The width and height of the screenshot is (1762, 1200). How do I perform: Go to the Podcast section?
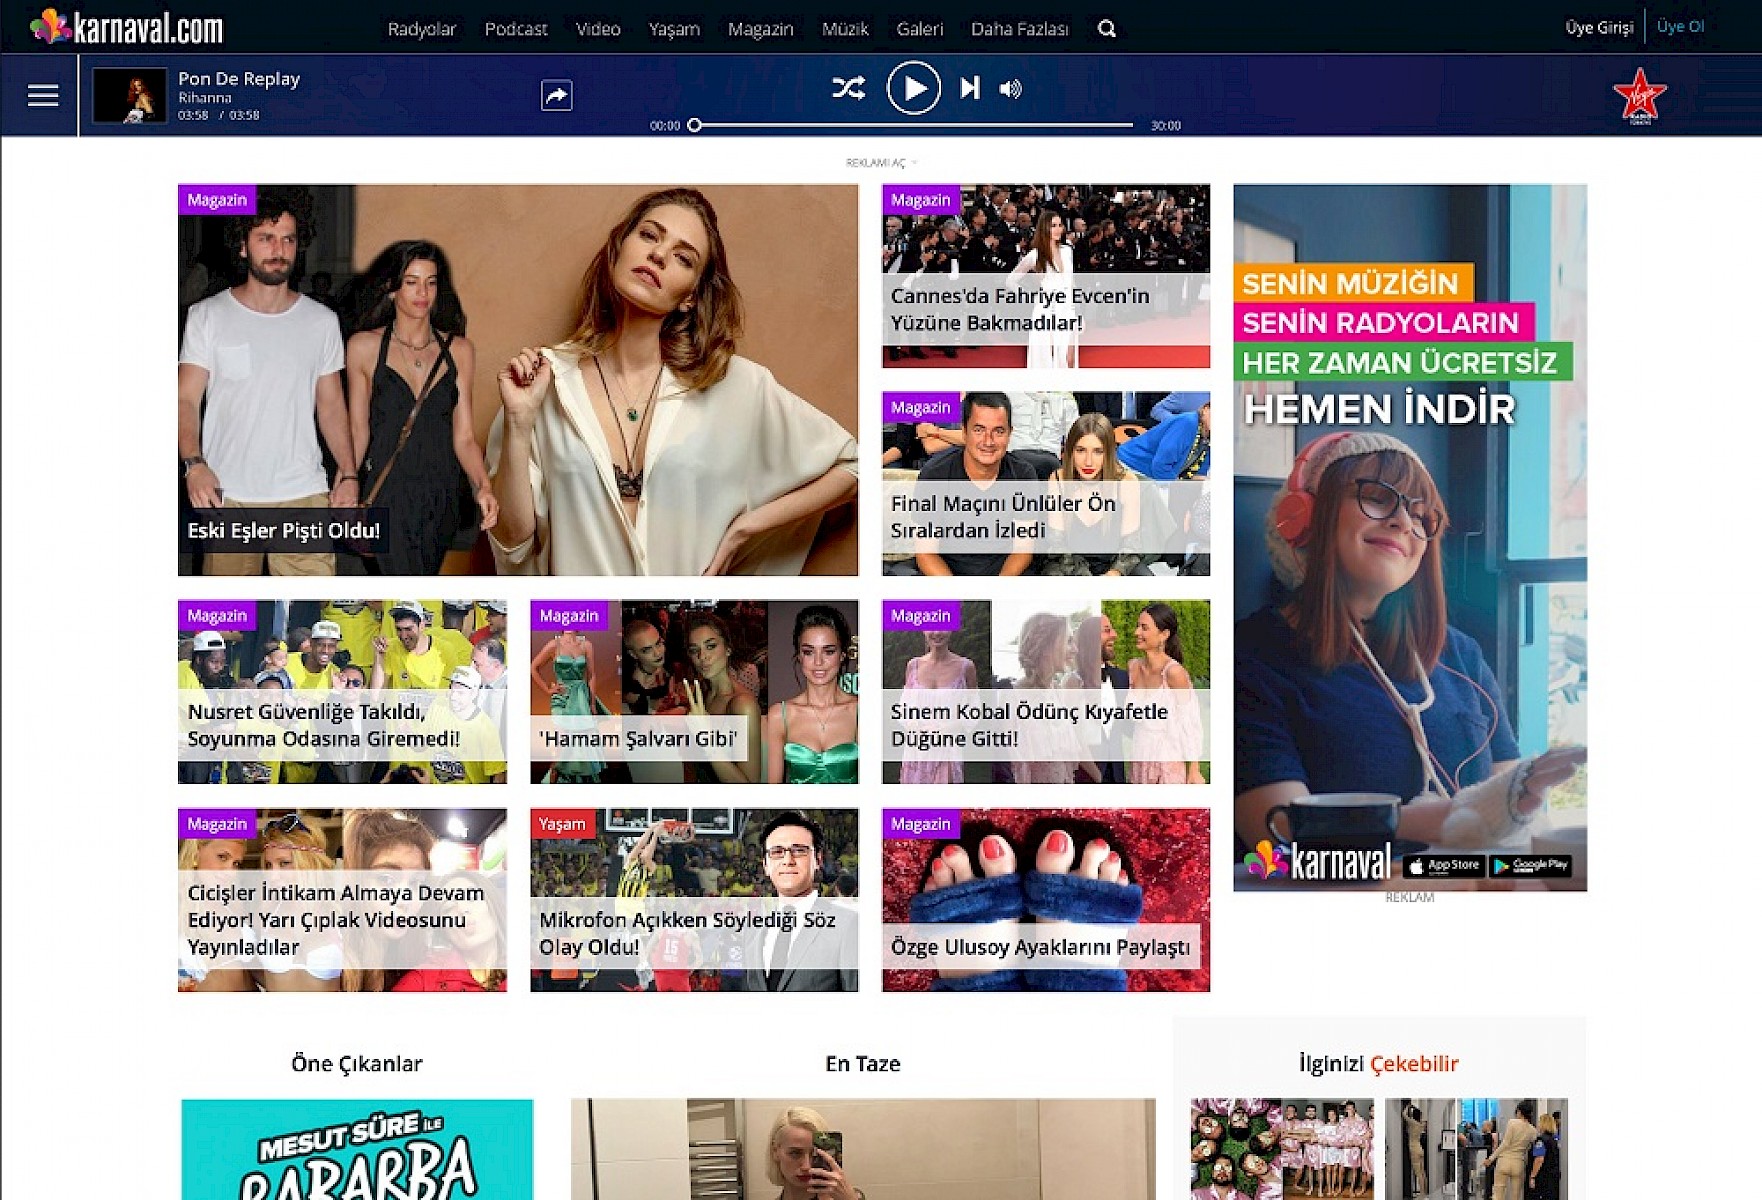point(515,29)
